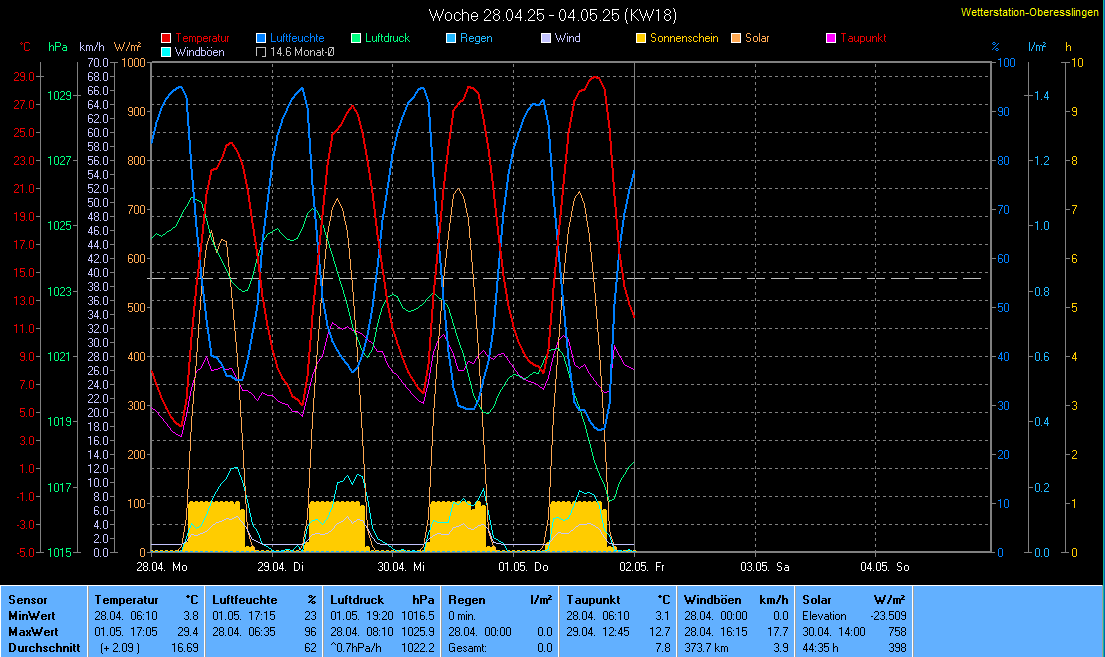Click the 'Durchschnitt' row label
The width and height of the screenshot is (1105, 657).
[x=44, y=648]
